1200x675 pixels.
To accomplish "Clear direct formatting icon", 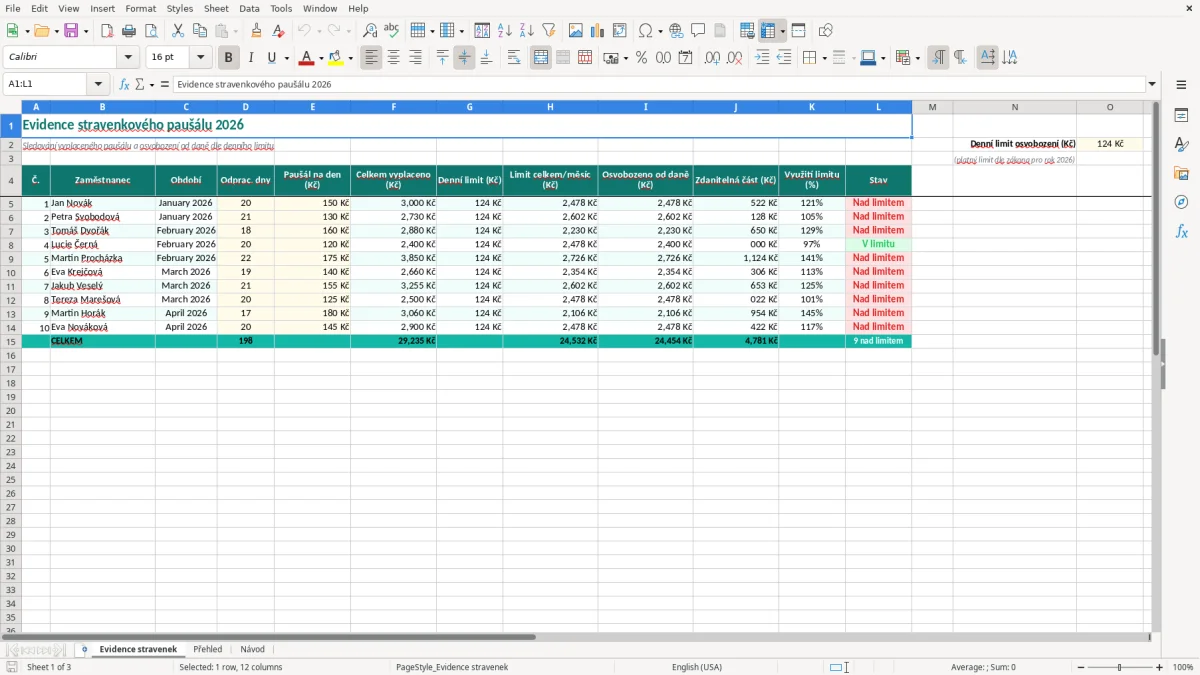I will point(279,31).
